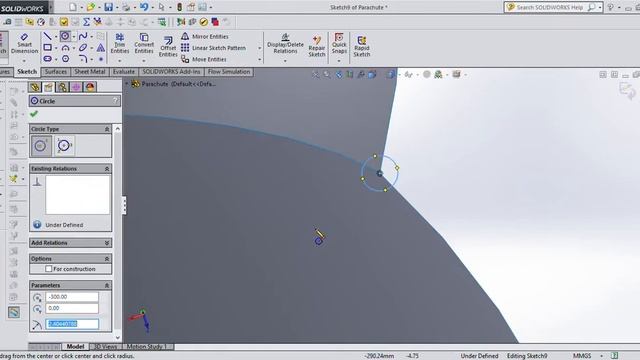Click Trim Entities tool

(x=120, y=44)
